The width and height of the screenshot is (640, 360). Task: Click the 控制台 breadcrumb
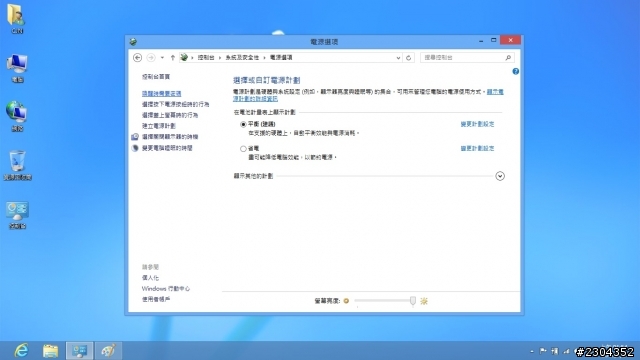pos(206,58)
